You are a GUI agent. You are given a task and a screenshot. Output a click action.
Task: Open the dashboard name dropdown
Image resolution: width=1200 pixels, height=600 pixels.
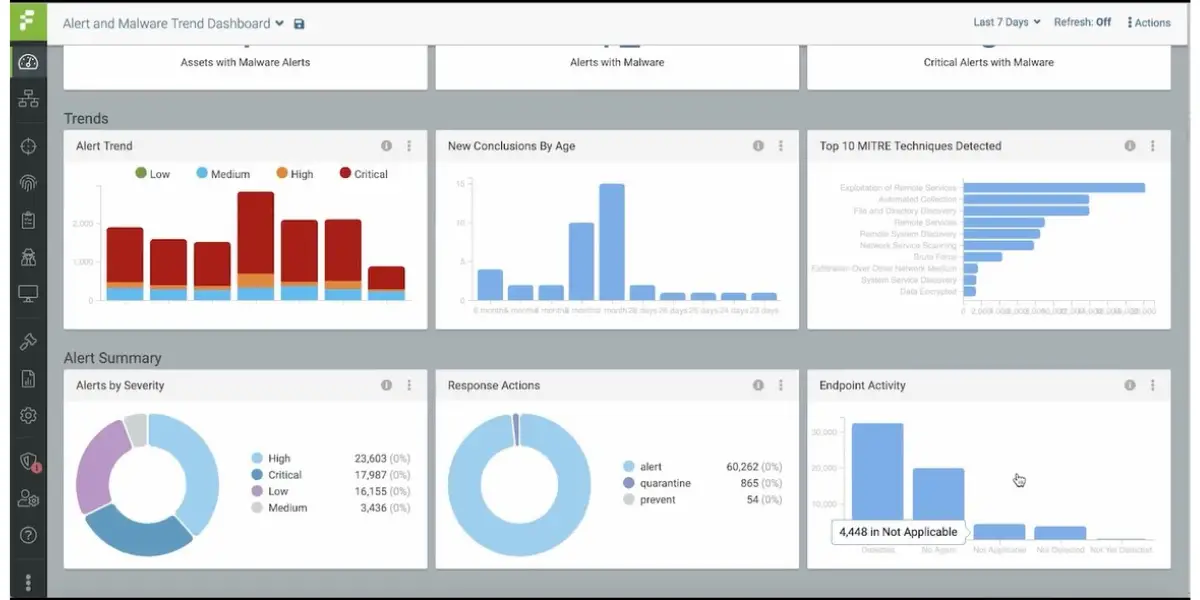173,23
